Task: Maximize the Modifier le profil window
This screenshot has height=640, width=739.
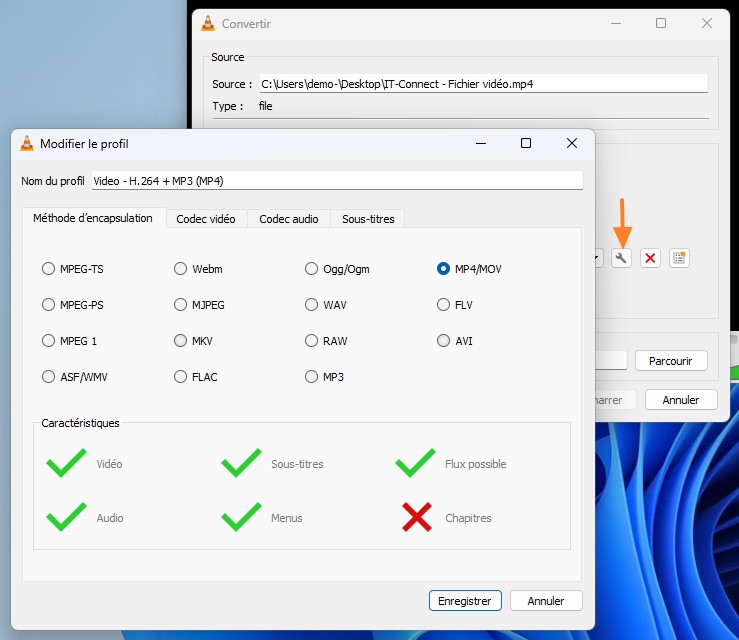Action: point(526,144)
